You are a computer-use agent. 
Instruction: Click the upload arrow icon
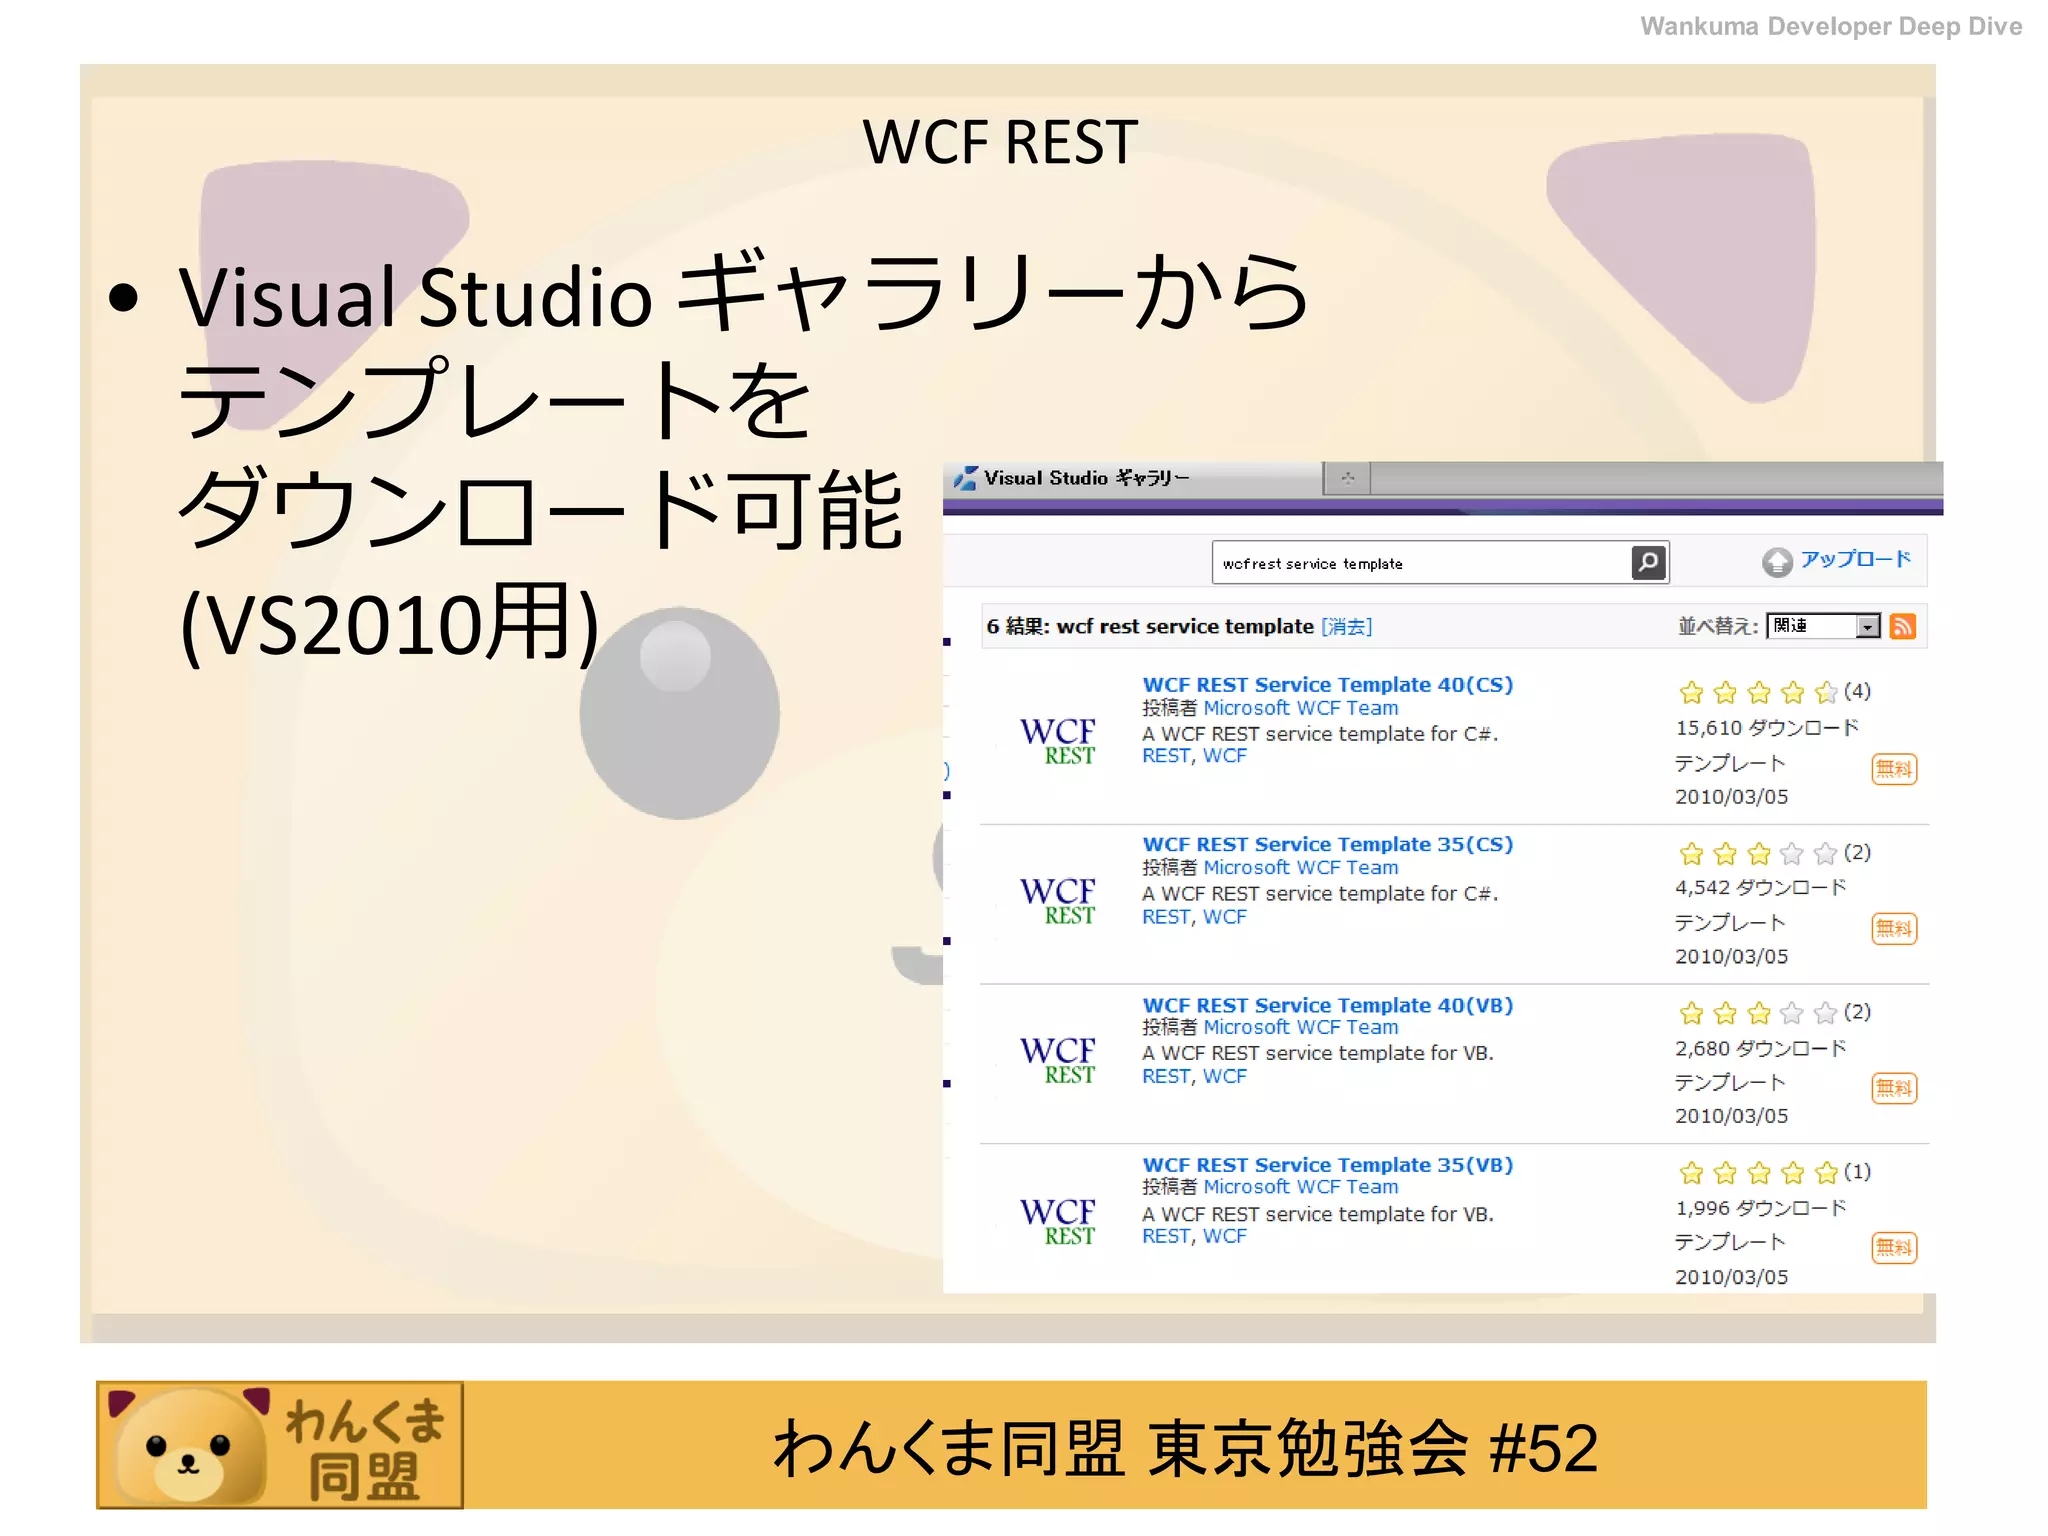point(1776,562)
